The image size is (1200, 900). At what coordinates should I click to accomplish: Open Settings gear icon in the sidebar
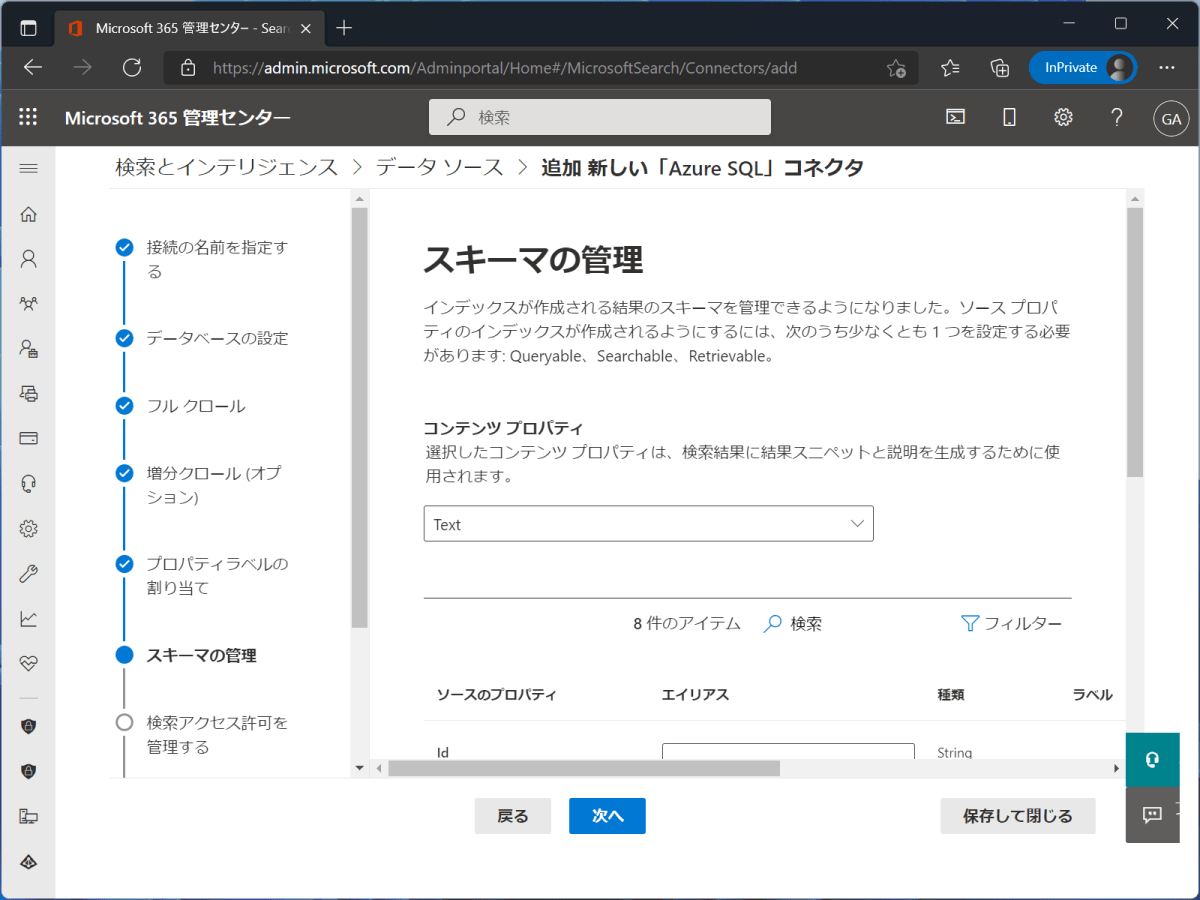point(28,528)
